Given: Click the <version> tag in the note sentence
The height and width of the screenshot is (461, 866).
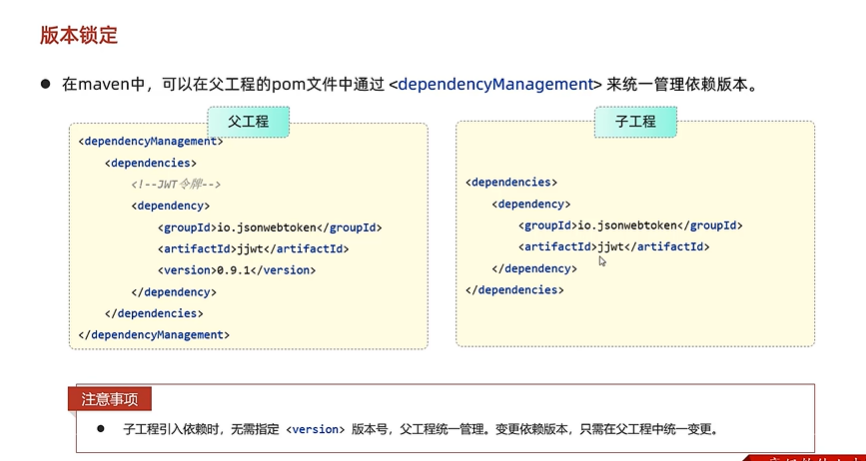Looking at the screenshot, I should coord(315,429).
